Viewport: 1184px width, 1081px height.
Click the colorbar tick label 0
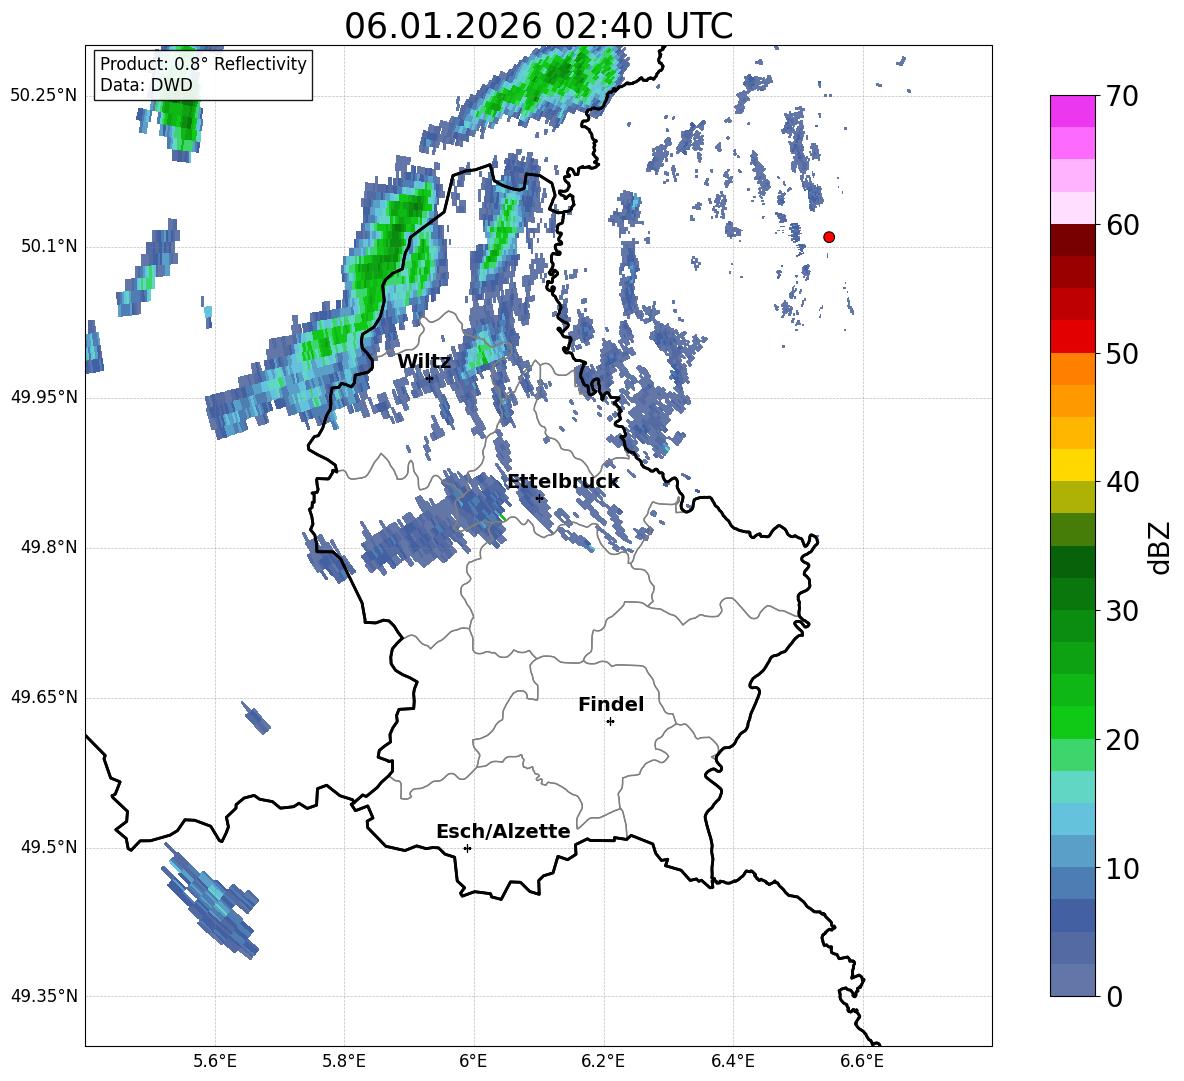point(1114,996)
